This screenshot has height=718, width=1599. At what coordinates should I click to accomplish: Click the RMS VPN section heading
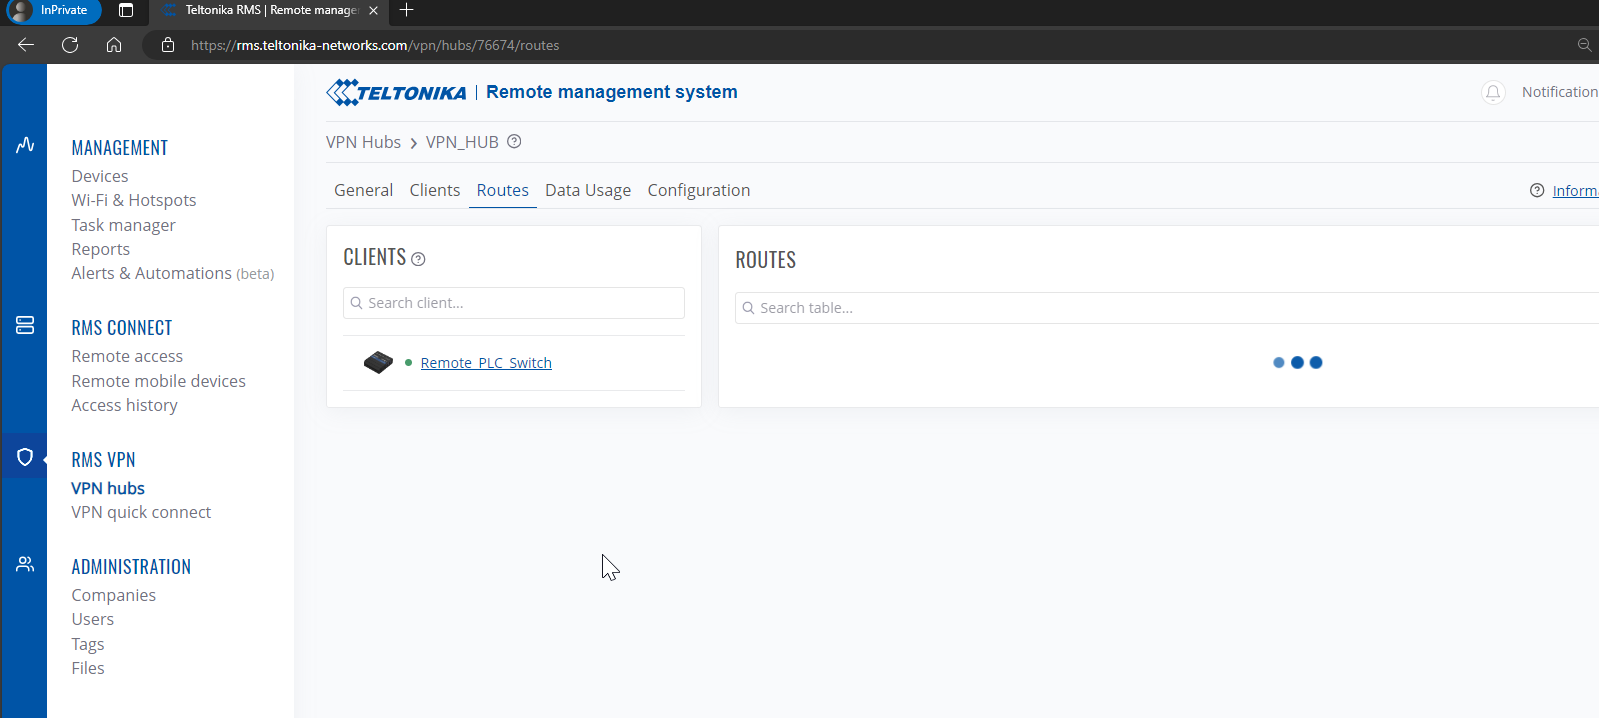point(103,460)
